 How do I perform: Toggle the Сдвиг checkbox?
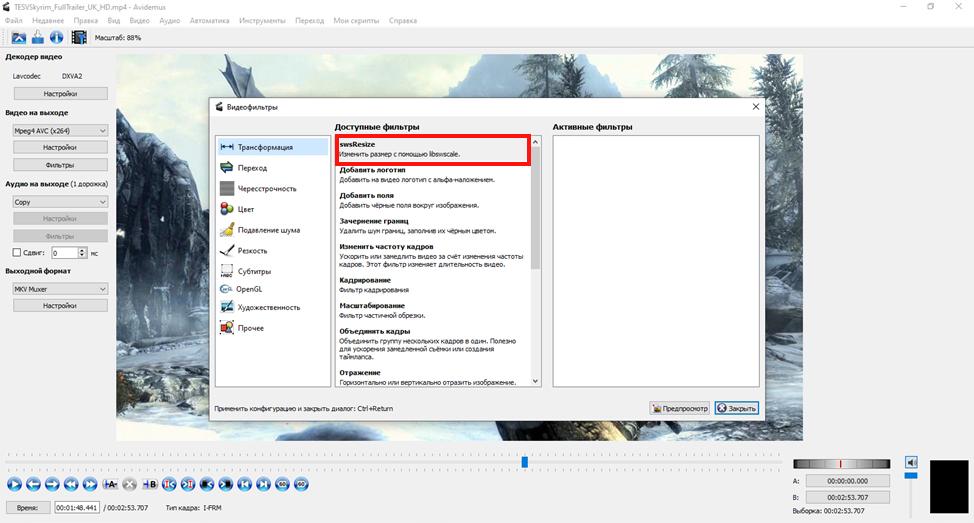(17, 253)
